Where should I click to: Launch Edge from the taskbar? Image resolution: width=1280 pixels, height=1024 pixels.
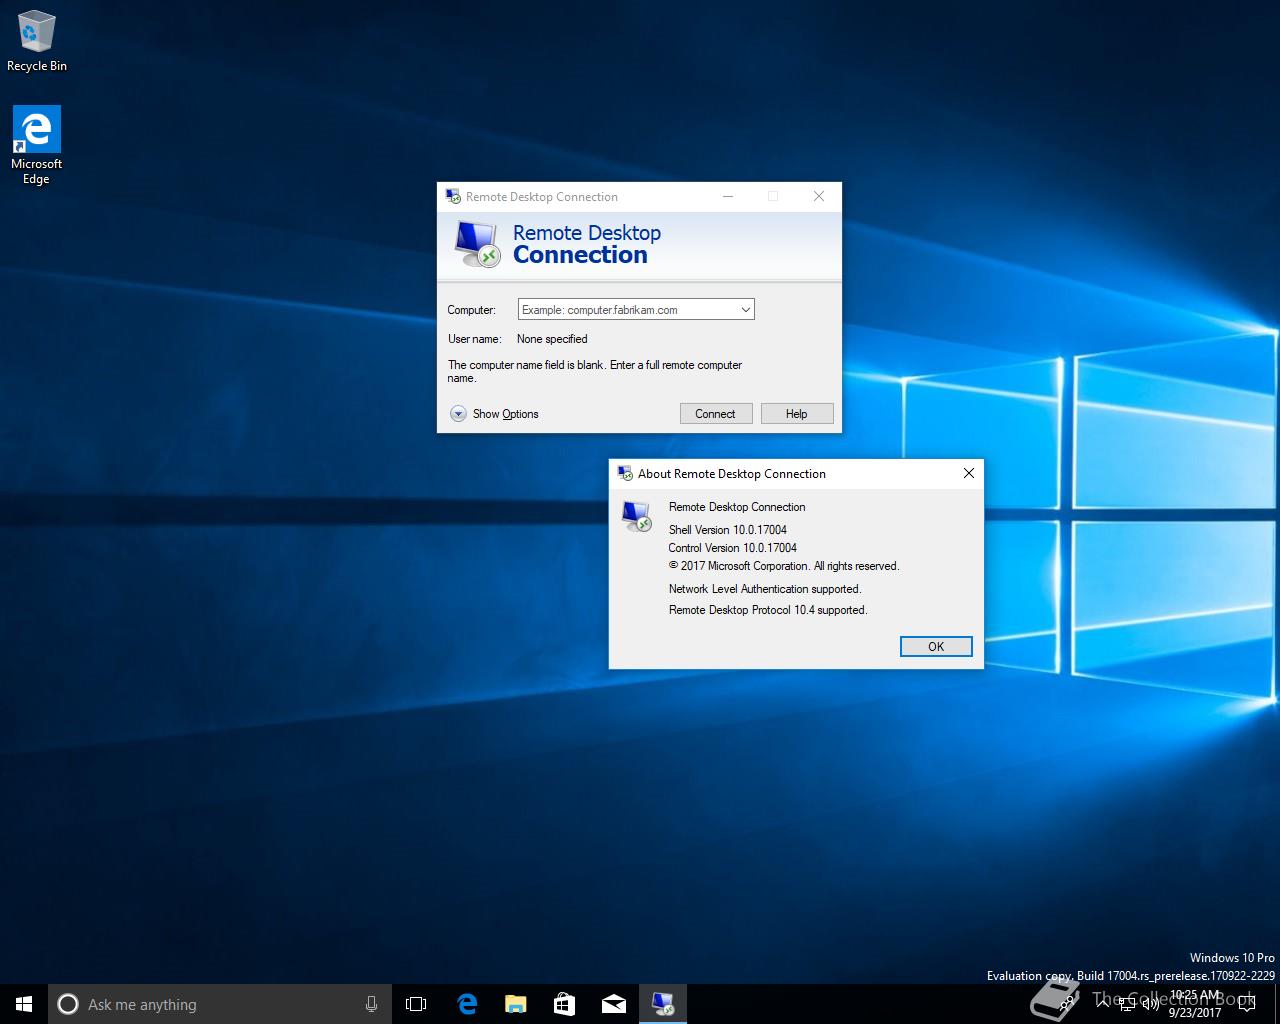coord(467,1004)
